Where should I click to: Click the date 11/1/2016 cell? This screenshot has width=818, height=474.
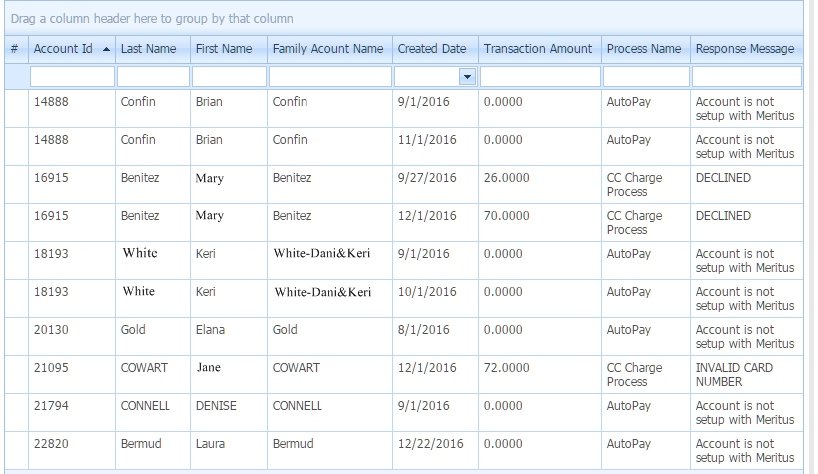coord(435,147)
